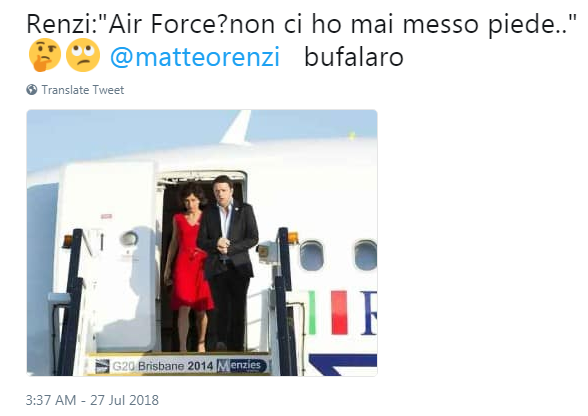Click the first airplane window right of door
The height and width of the screenshot is (416, 588).
(x=312, y=255)
